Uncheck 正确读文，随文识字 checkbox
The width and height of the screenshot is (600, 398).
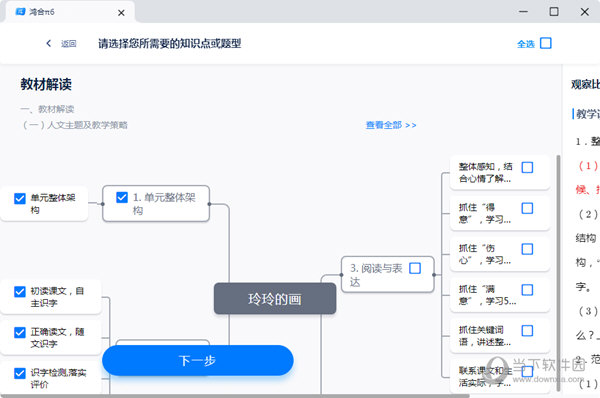tap(20, 332)
